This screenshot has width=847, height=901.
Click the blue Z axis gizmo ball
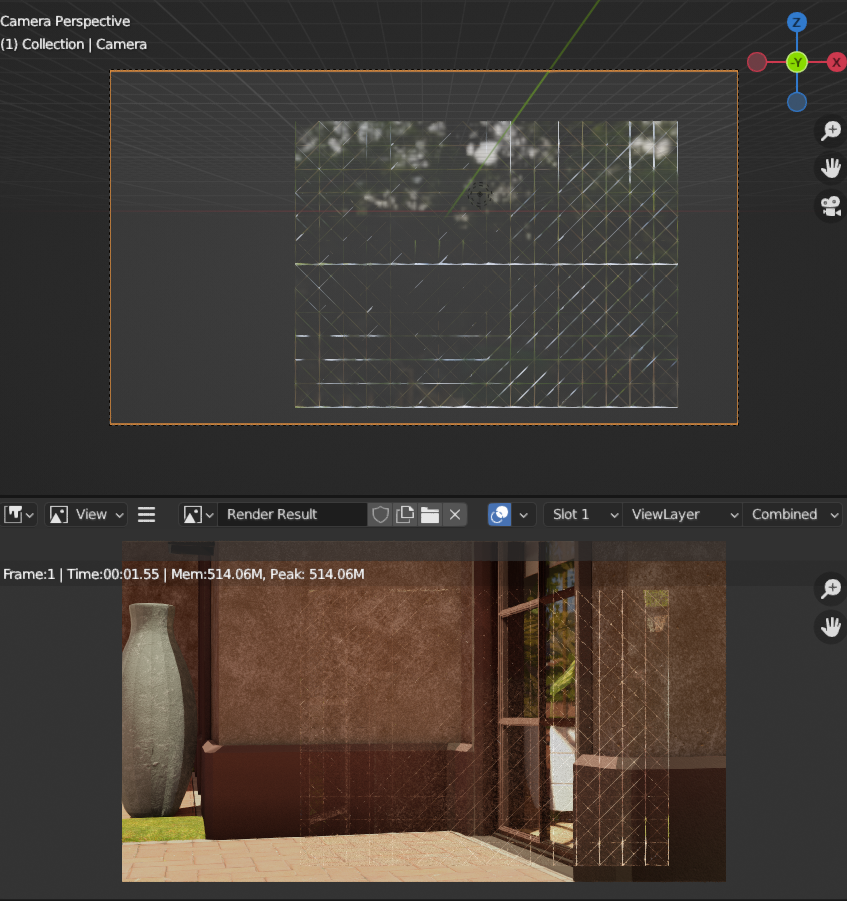pyautogui.click(x=796, y=22)
